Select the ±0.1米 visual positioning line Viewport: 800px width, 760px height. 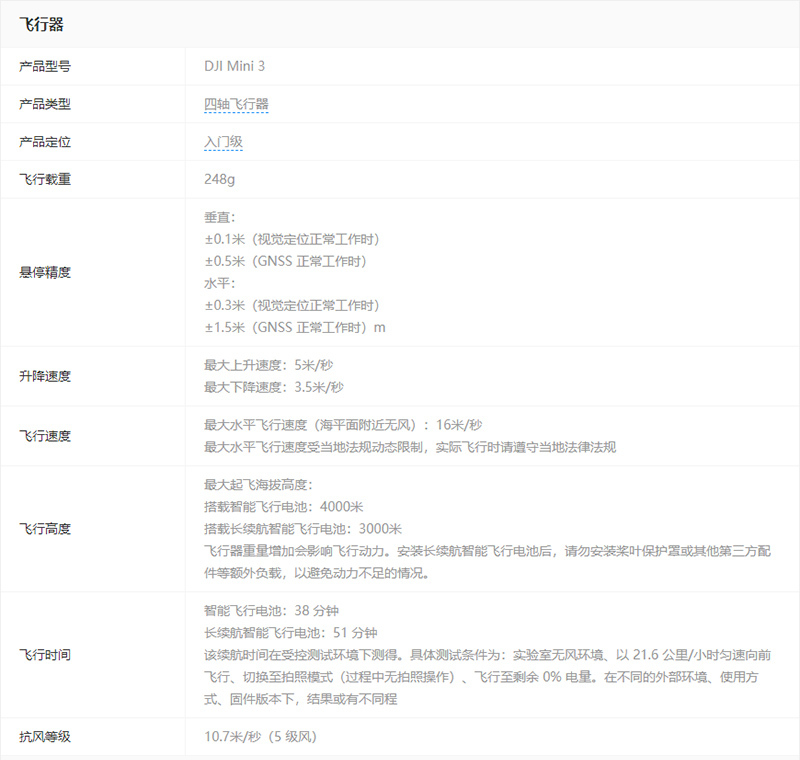(x=292, y=239)
